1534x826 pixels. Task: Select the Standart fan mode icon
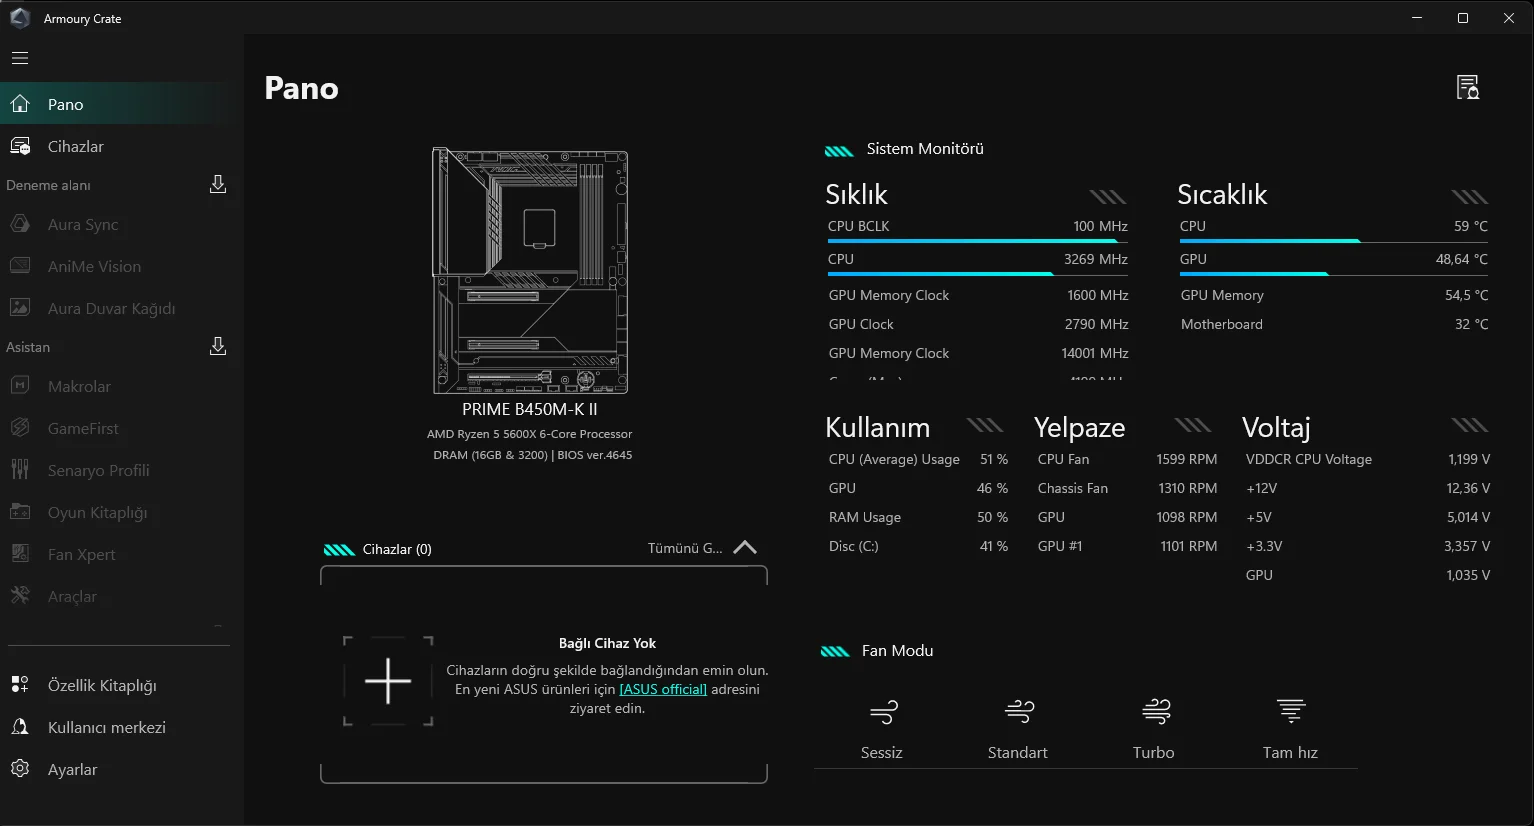(x=1019, y=711)
